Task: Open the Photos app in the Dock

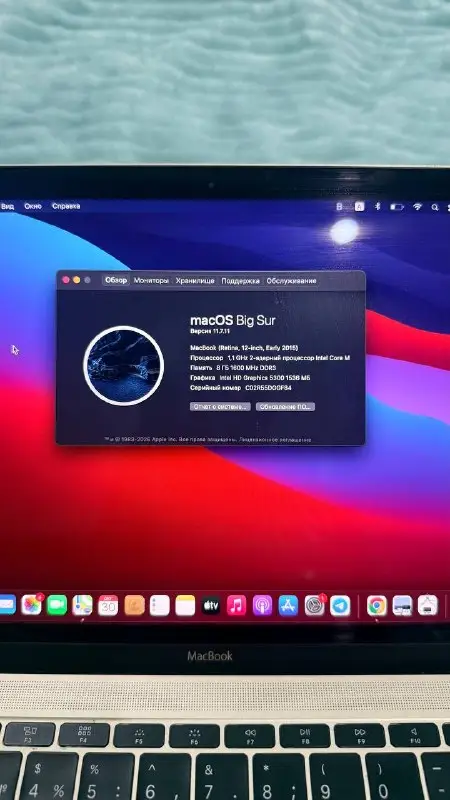Action: pos(31,605)
